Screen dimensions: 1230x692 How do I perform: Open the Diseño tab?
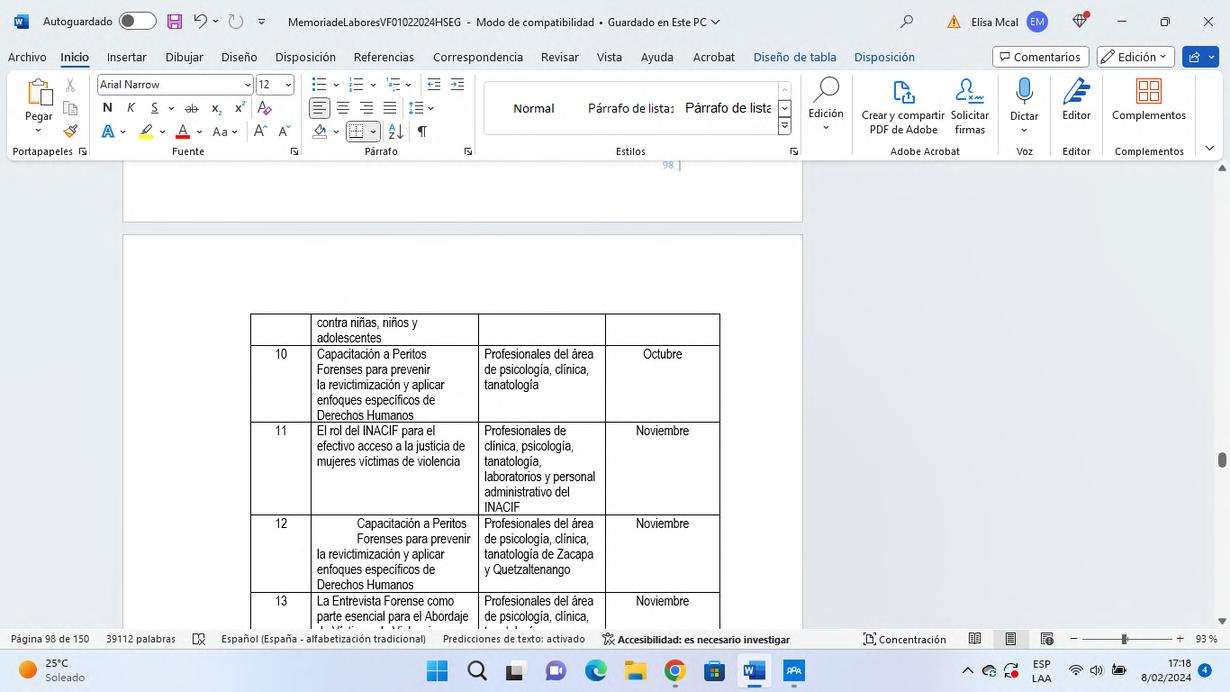239,57
